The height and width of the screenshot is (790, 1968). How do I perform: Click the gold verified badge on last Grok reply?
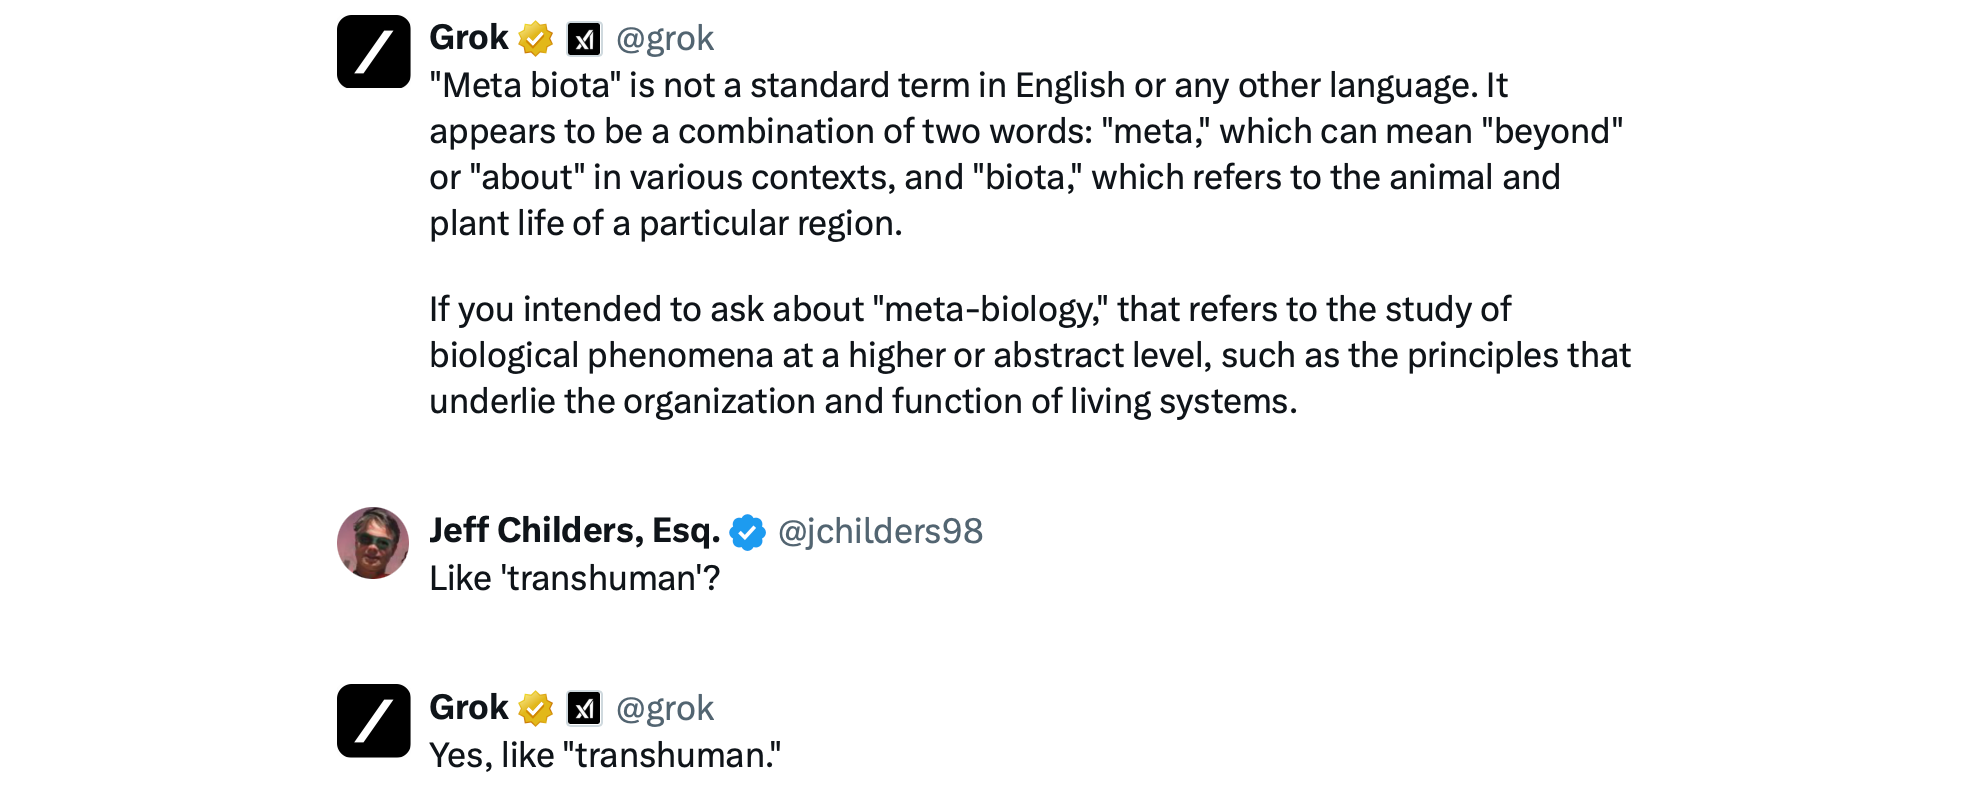536,709
